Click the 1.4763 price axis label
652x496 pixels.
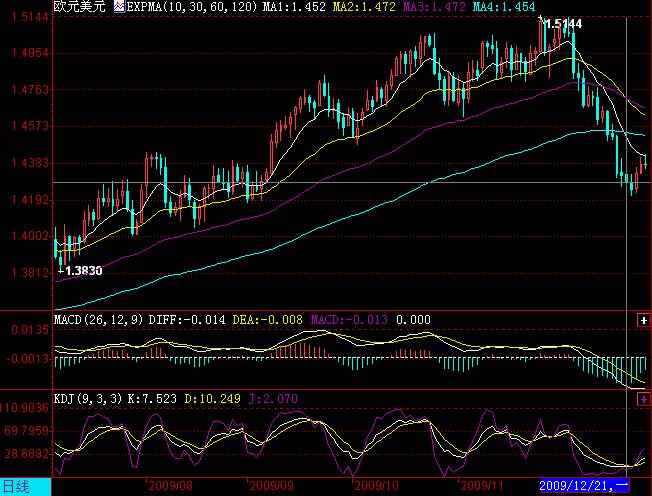30,90
